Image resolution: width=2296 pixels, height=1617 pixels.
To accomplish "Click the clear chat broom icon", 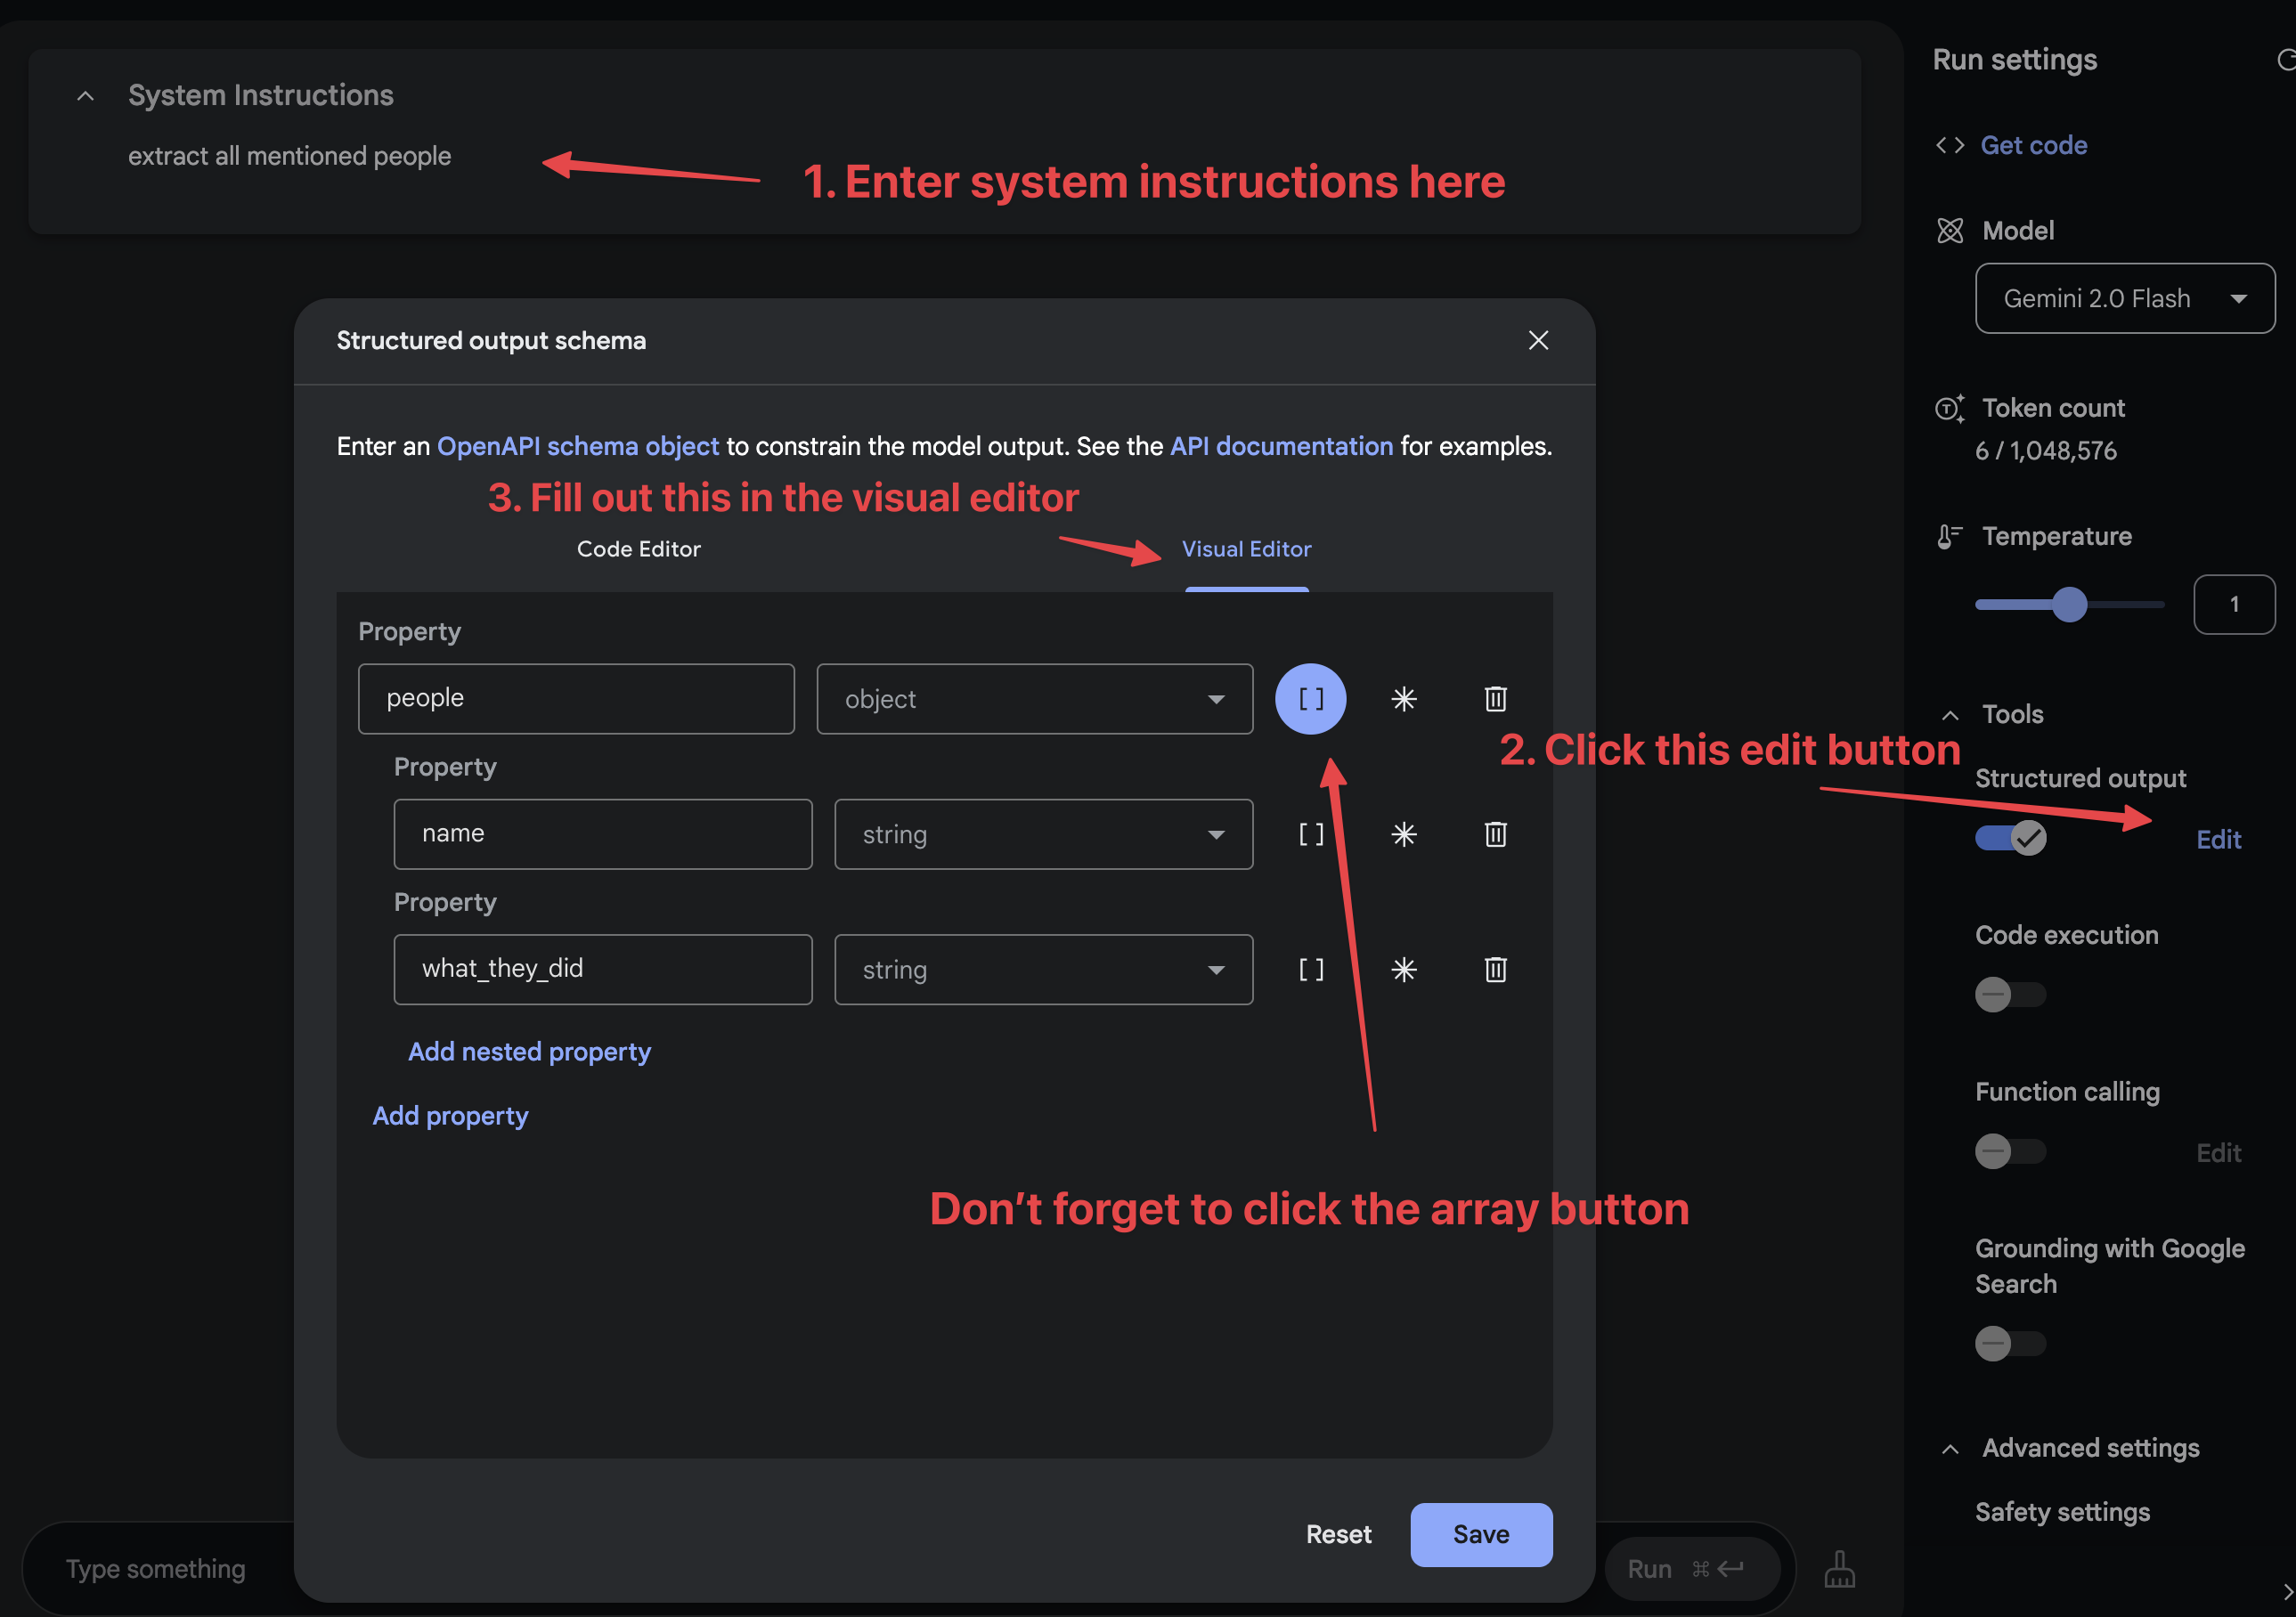I will point(1839,1568).
